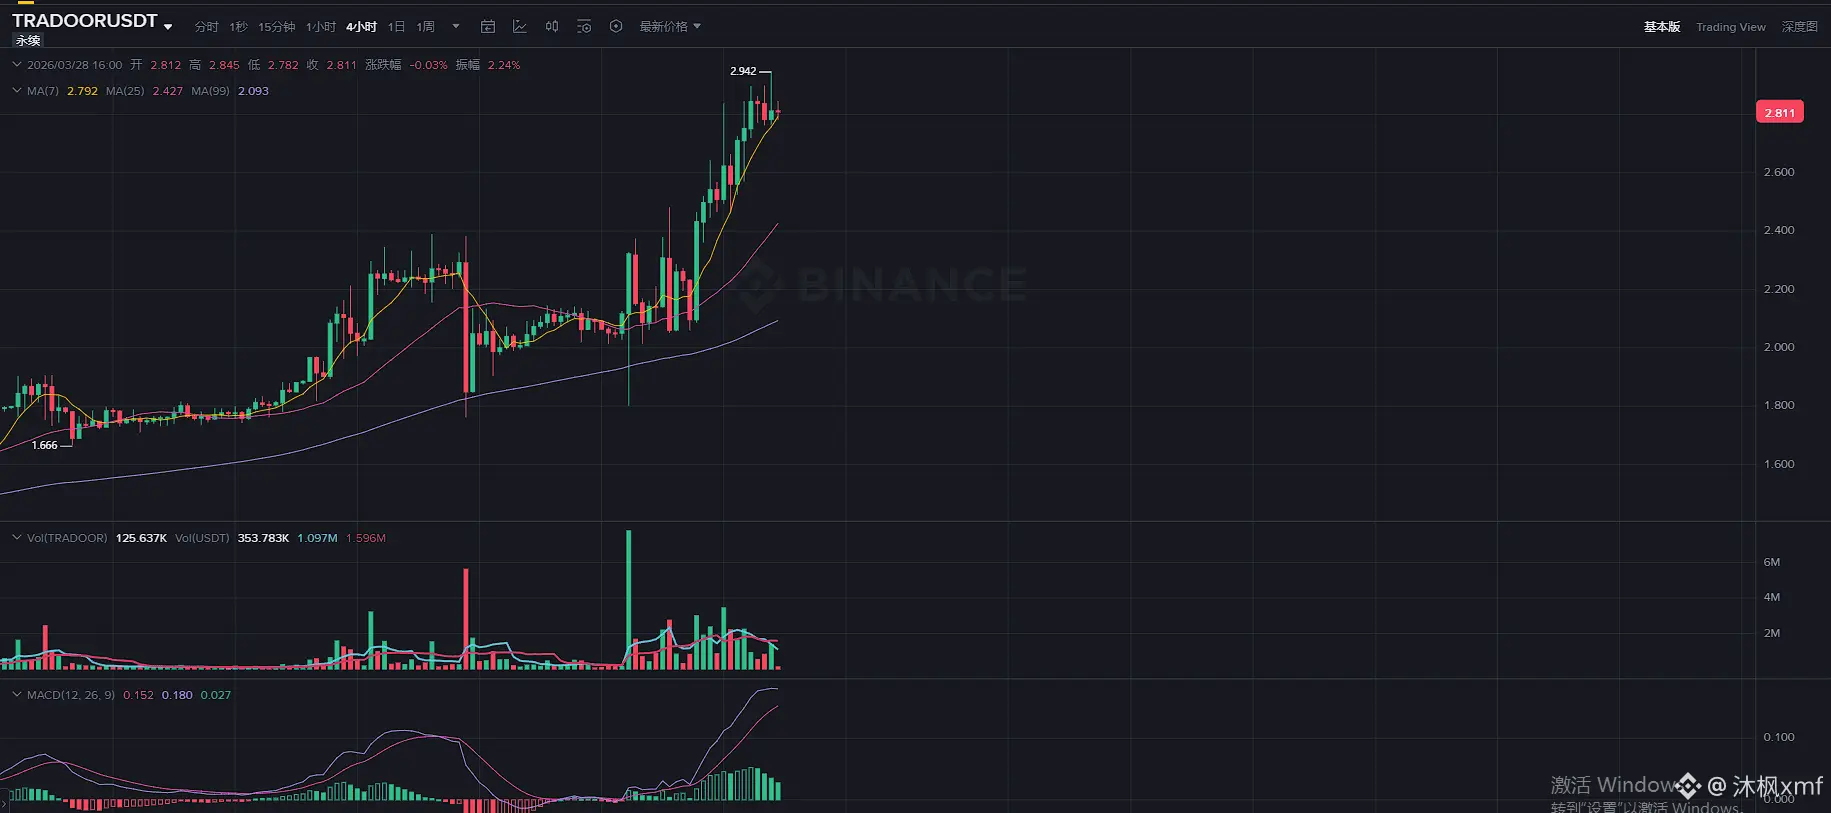Click the TRADOORUSDT symbol name
Image resolution: width=1831 pixels, height=813 pixels.
[x=85, y=21]
